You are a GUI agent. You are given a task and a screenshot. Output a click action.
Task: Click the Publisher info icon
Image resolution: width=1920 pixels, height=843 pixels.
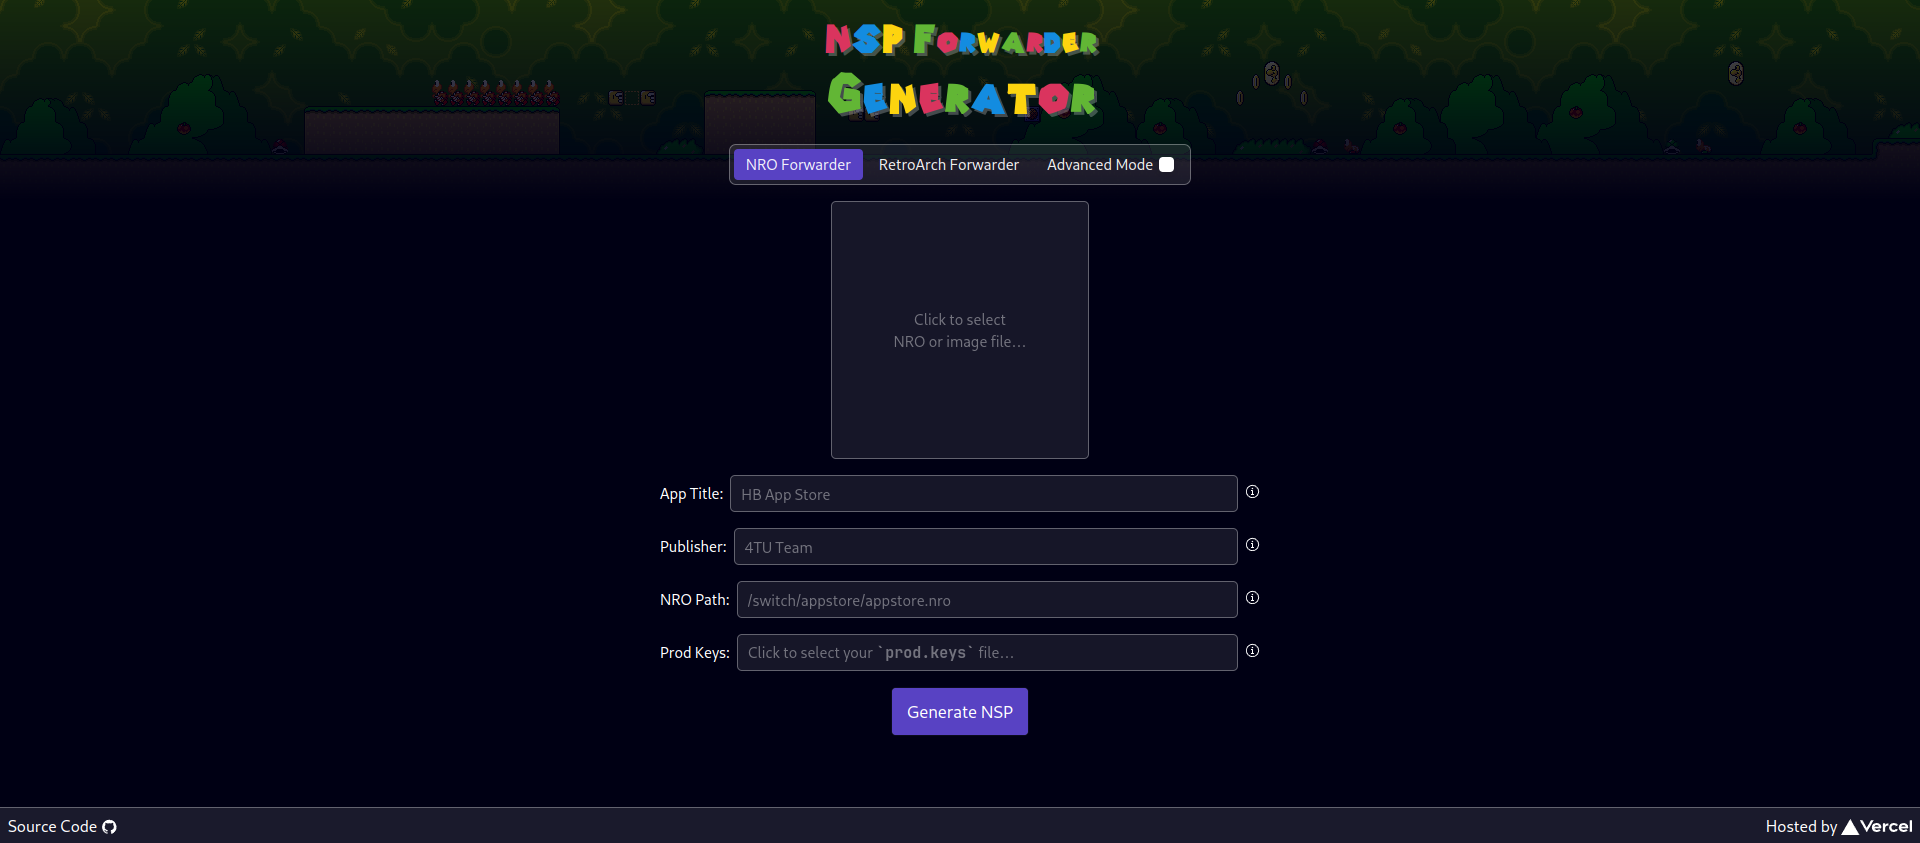(x=1252, y=545)
